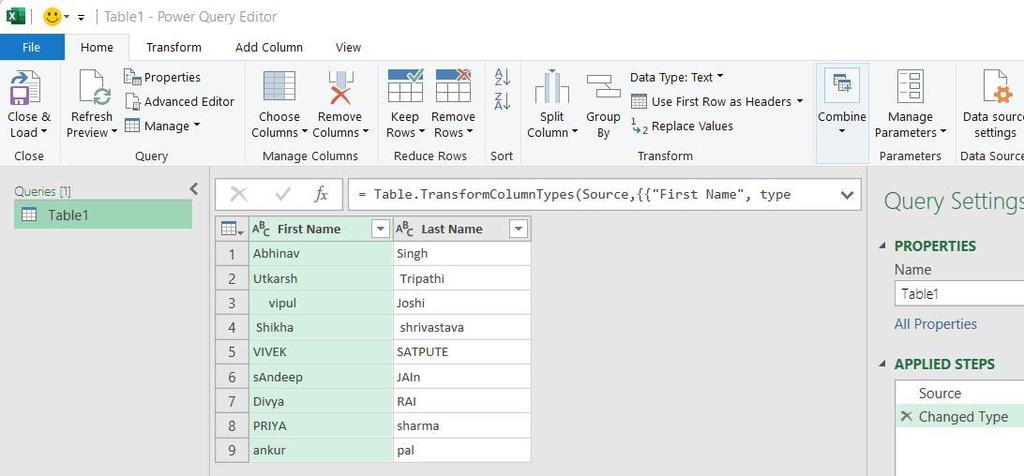The width and height of the screenshot is (1024, 476).
Task: Click the query Name input field
Action: 958,294
